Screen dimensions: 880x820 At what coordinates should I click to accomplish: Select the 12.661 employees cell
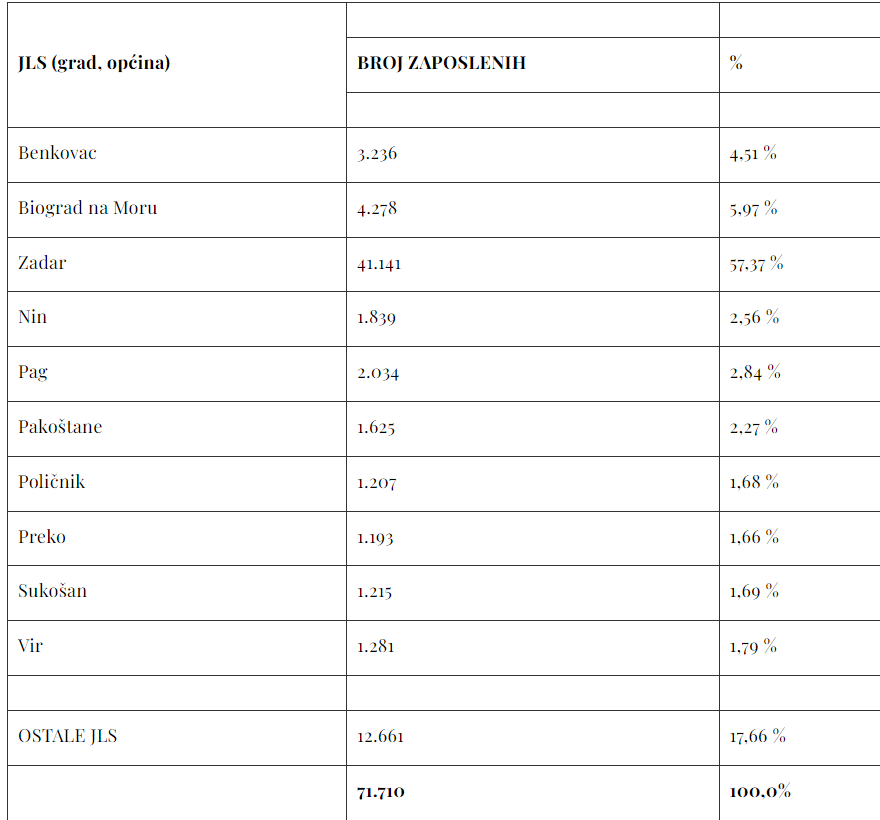380,737
